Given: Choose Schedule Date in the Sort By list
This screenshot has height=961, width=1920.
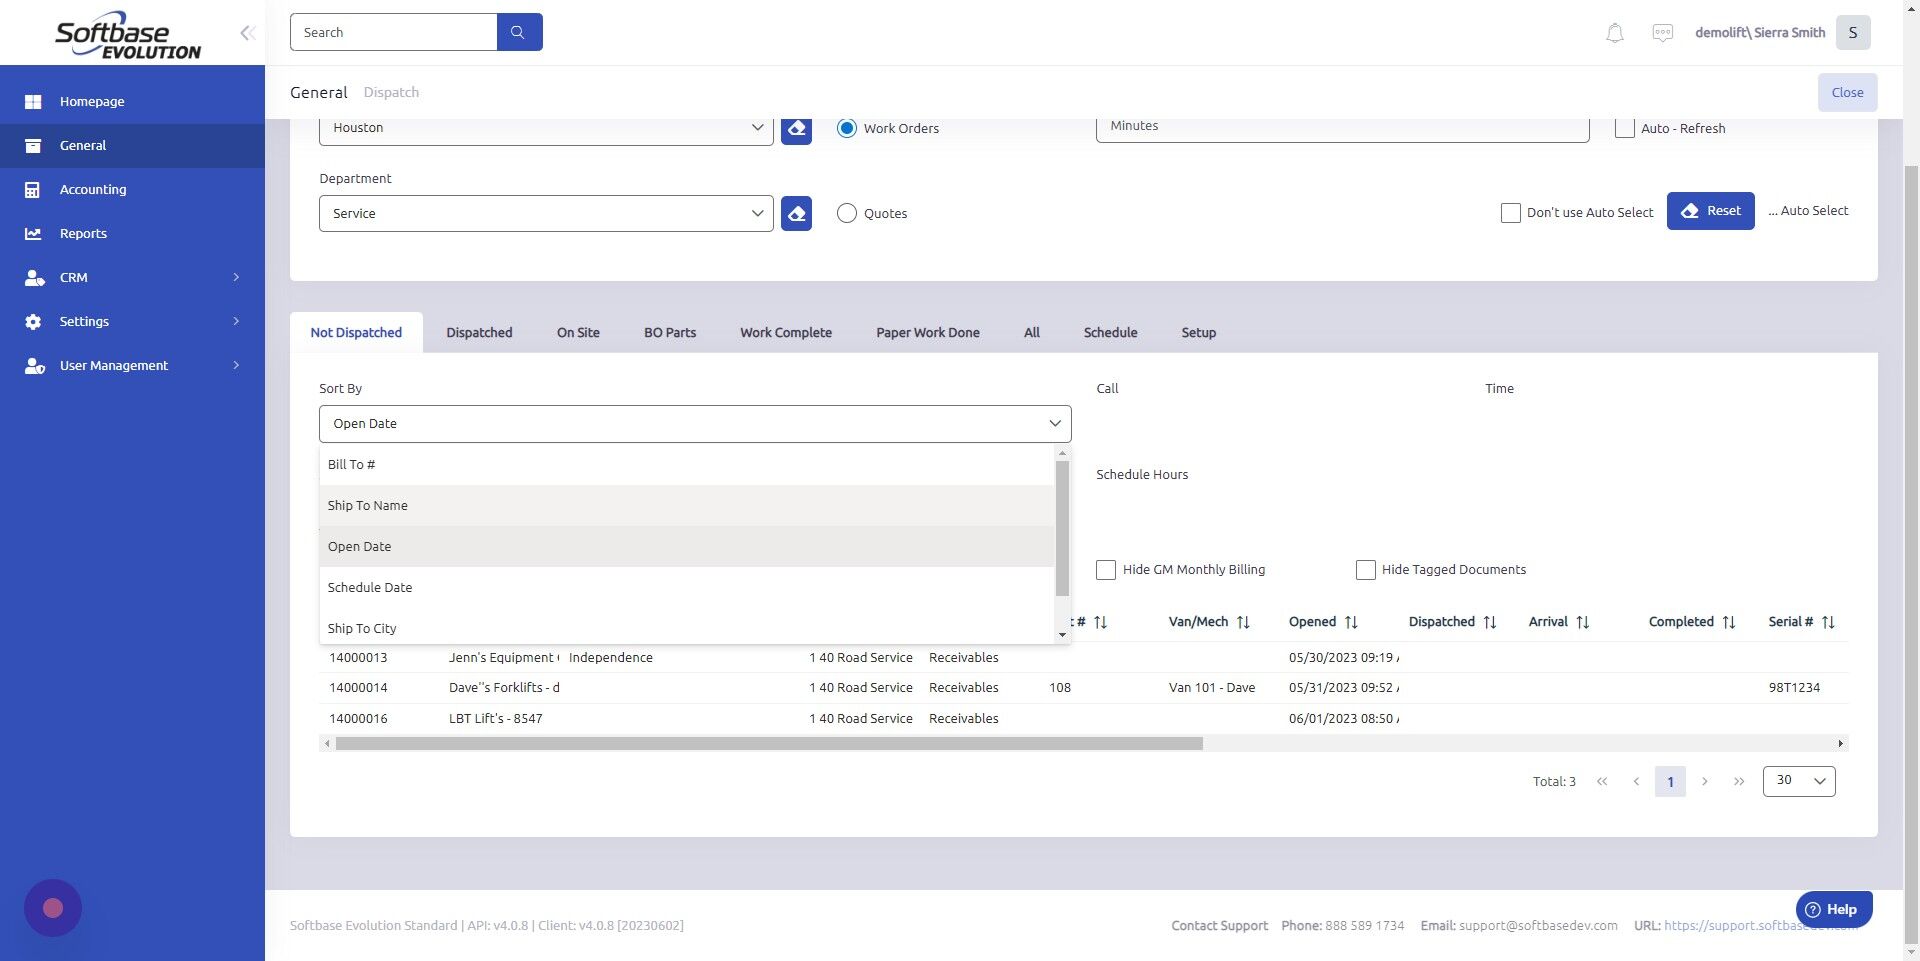Looking at the screenshot, I should click(370, 587).
